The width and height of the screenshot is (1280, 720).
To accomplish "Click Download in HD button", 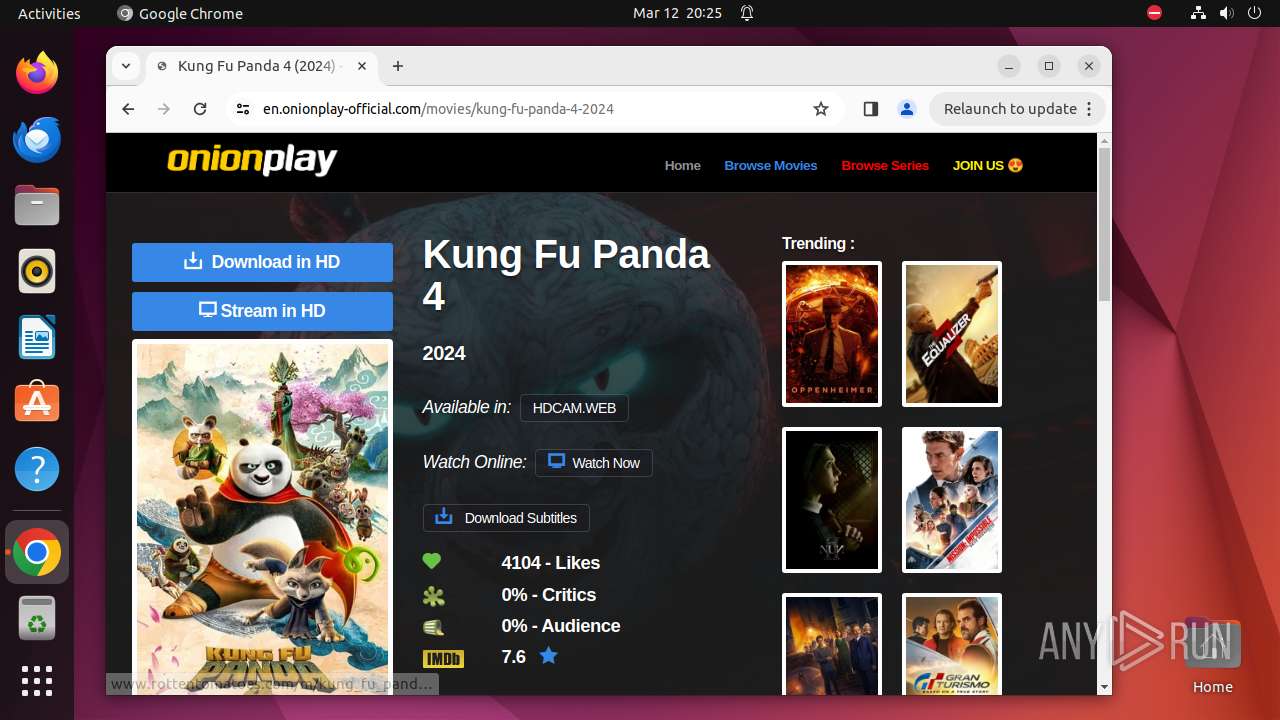I will [x=262, y=262].
